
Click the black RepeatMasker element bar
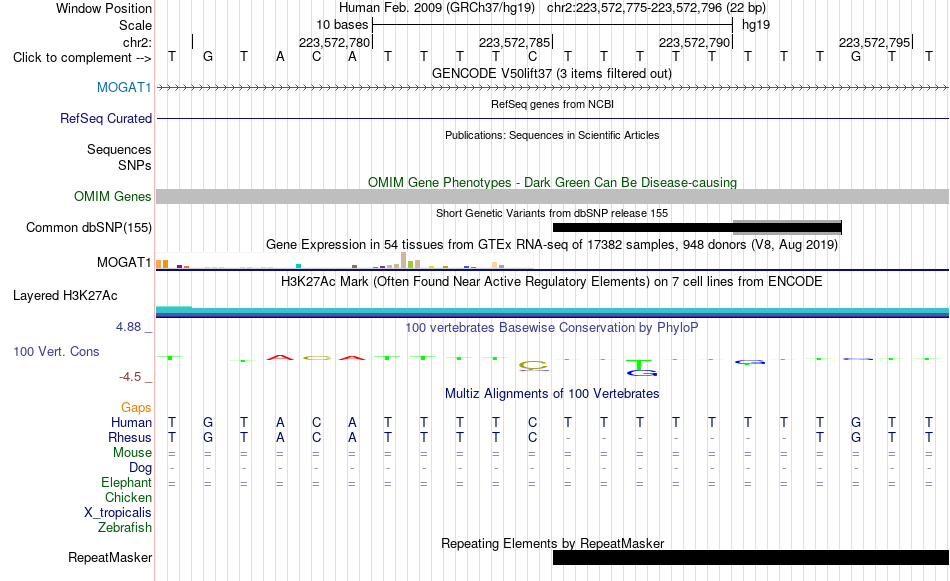[x=751, y=557]
